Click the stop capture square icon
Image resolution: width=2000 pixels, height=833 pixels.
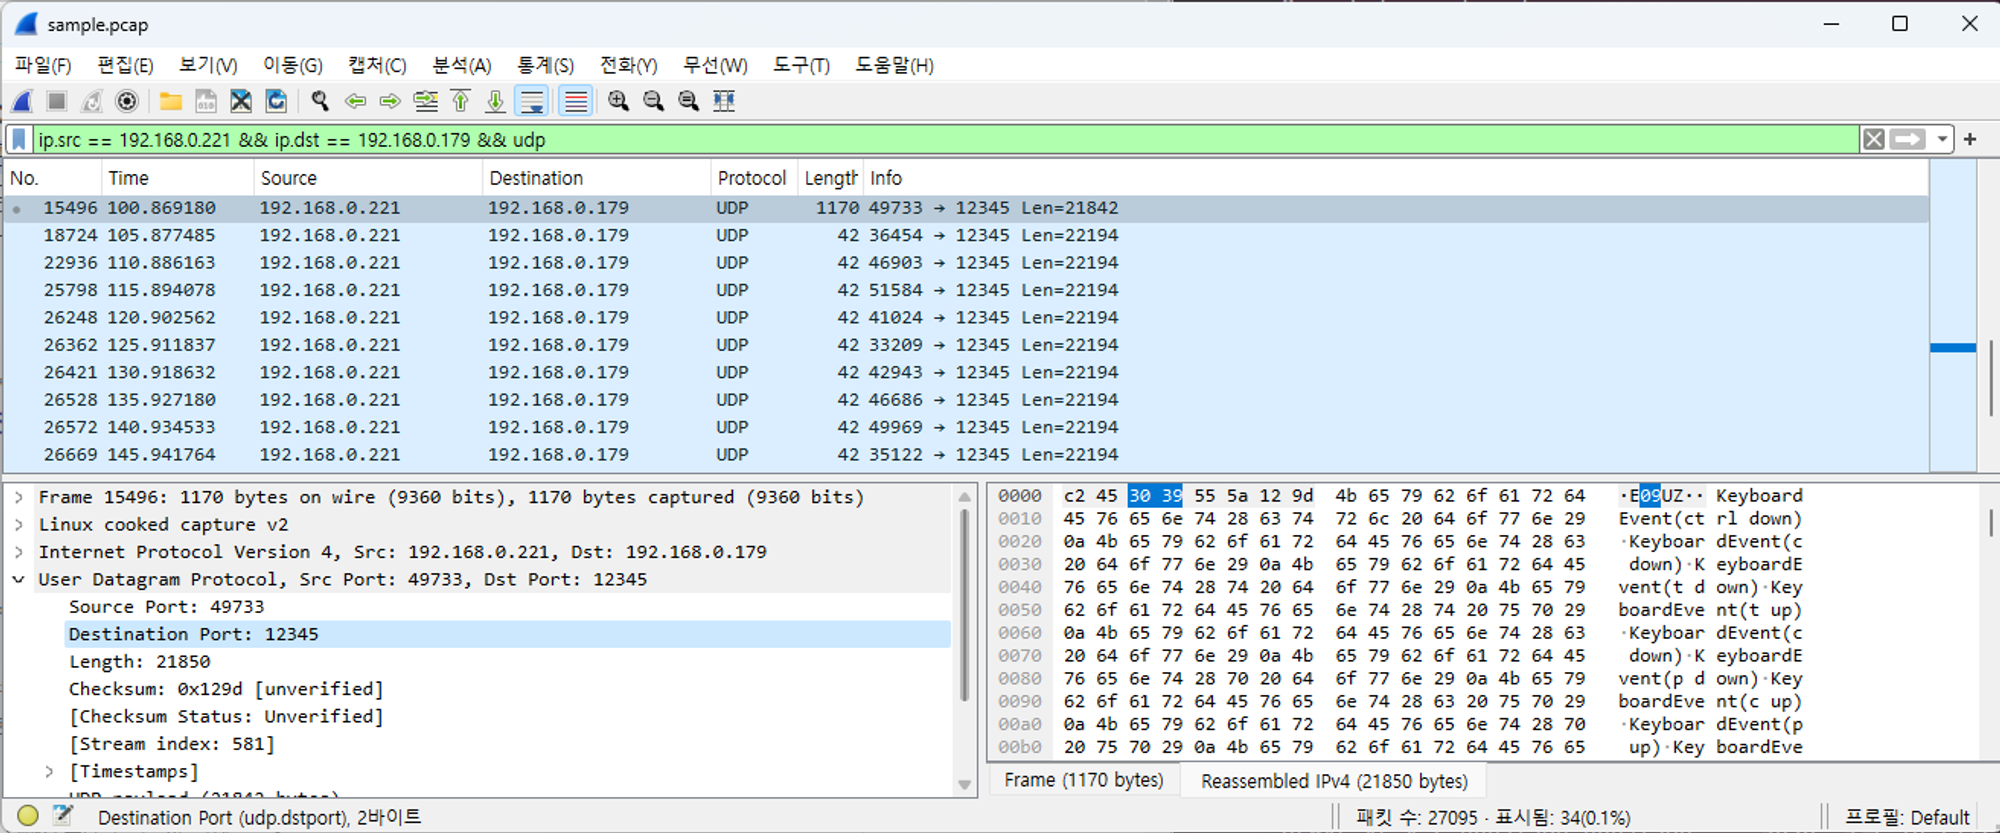coord(57,101)
